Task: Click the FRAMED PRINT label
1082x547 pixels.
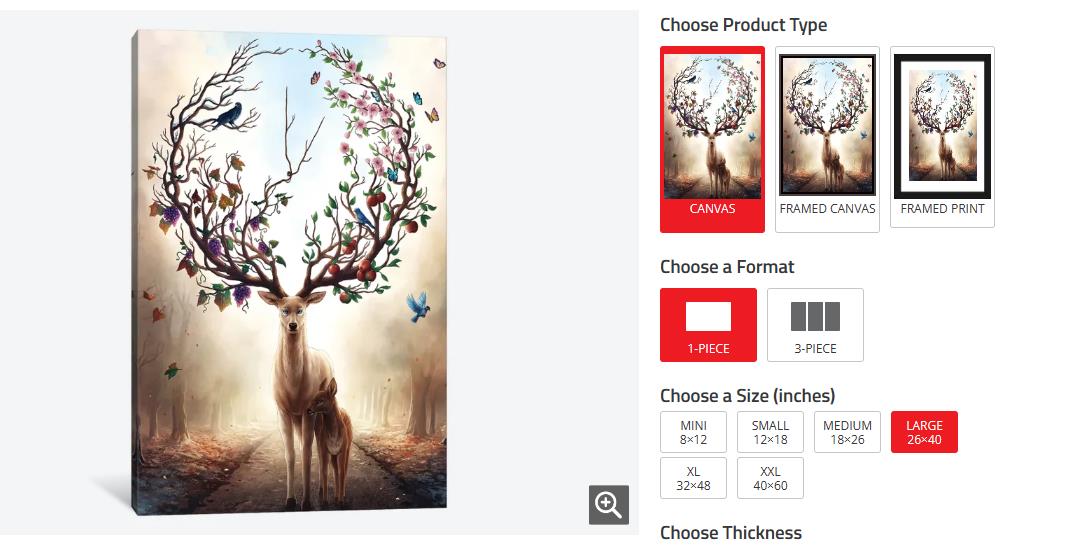Action: [x=943, y=208]
